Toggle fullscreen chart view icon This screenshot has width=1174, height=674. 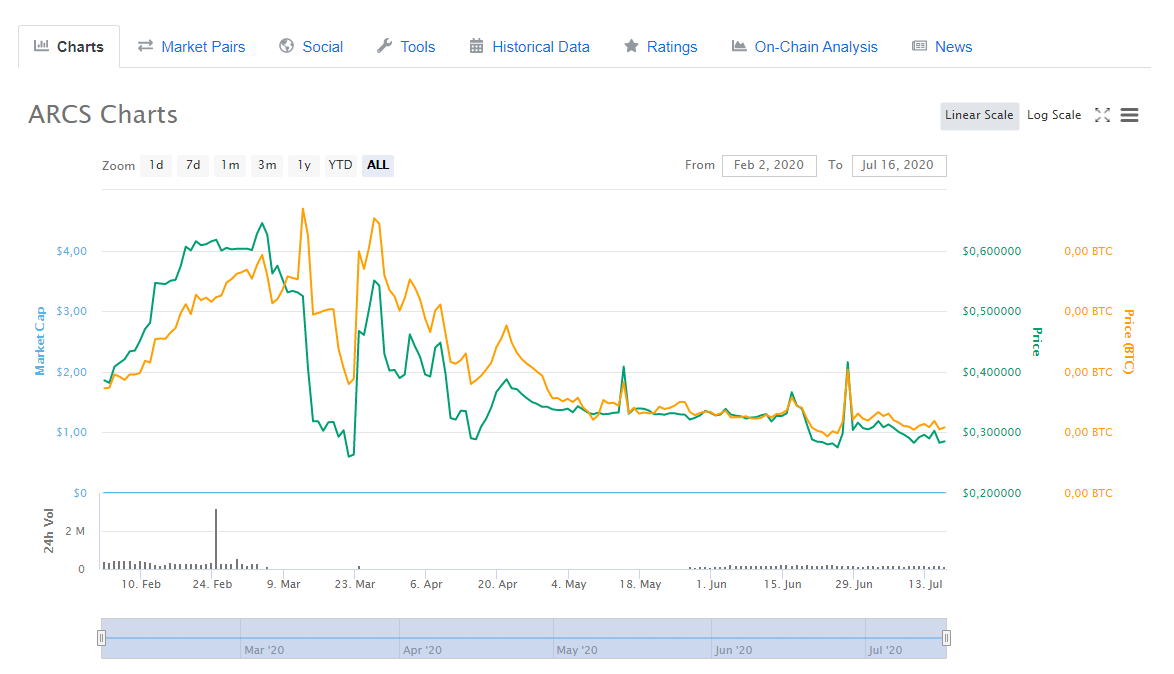(x=1102, y=115)
